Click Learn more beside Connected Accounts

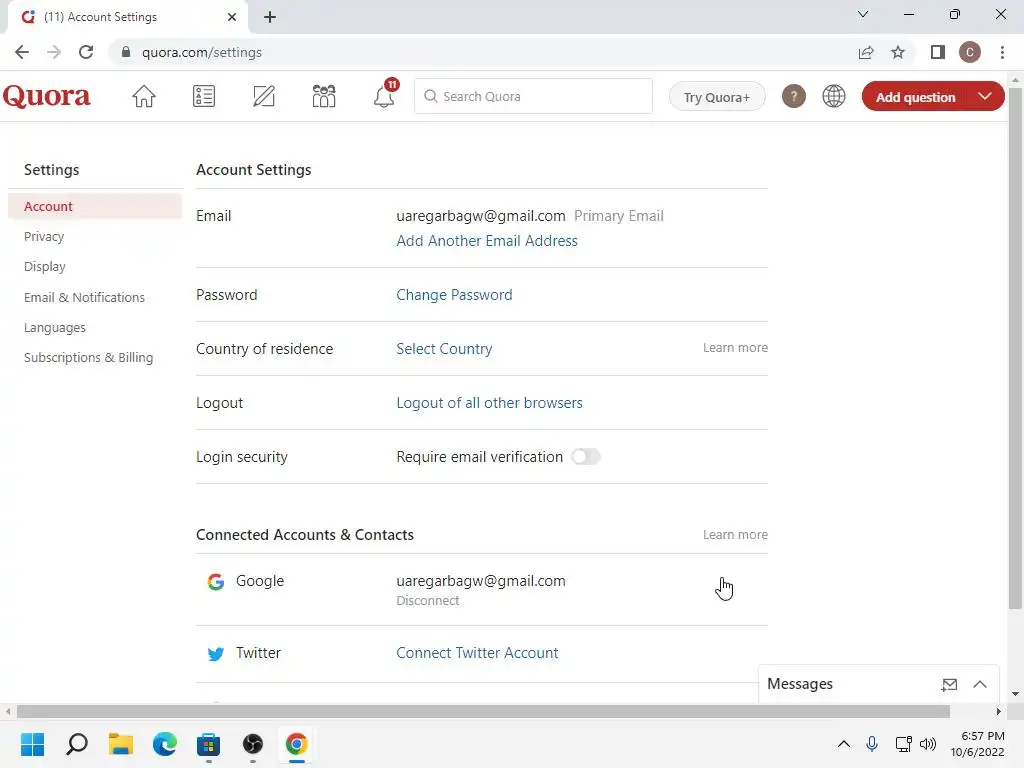(x=735, y=535)
